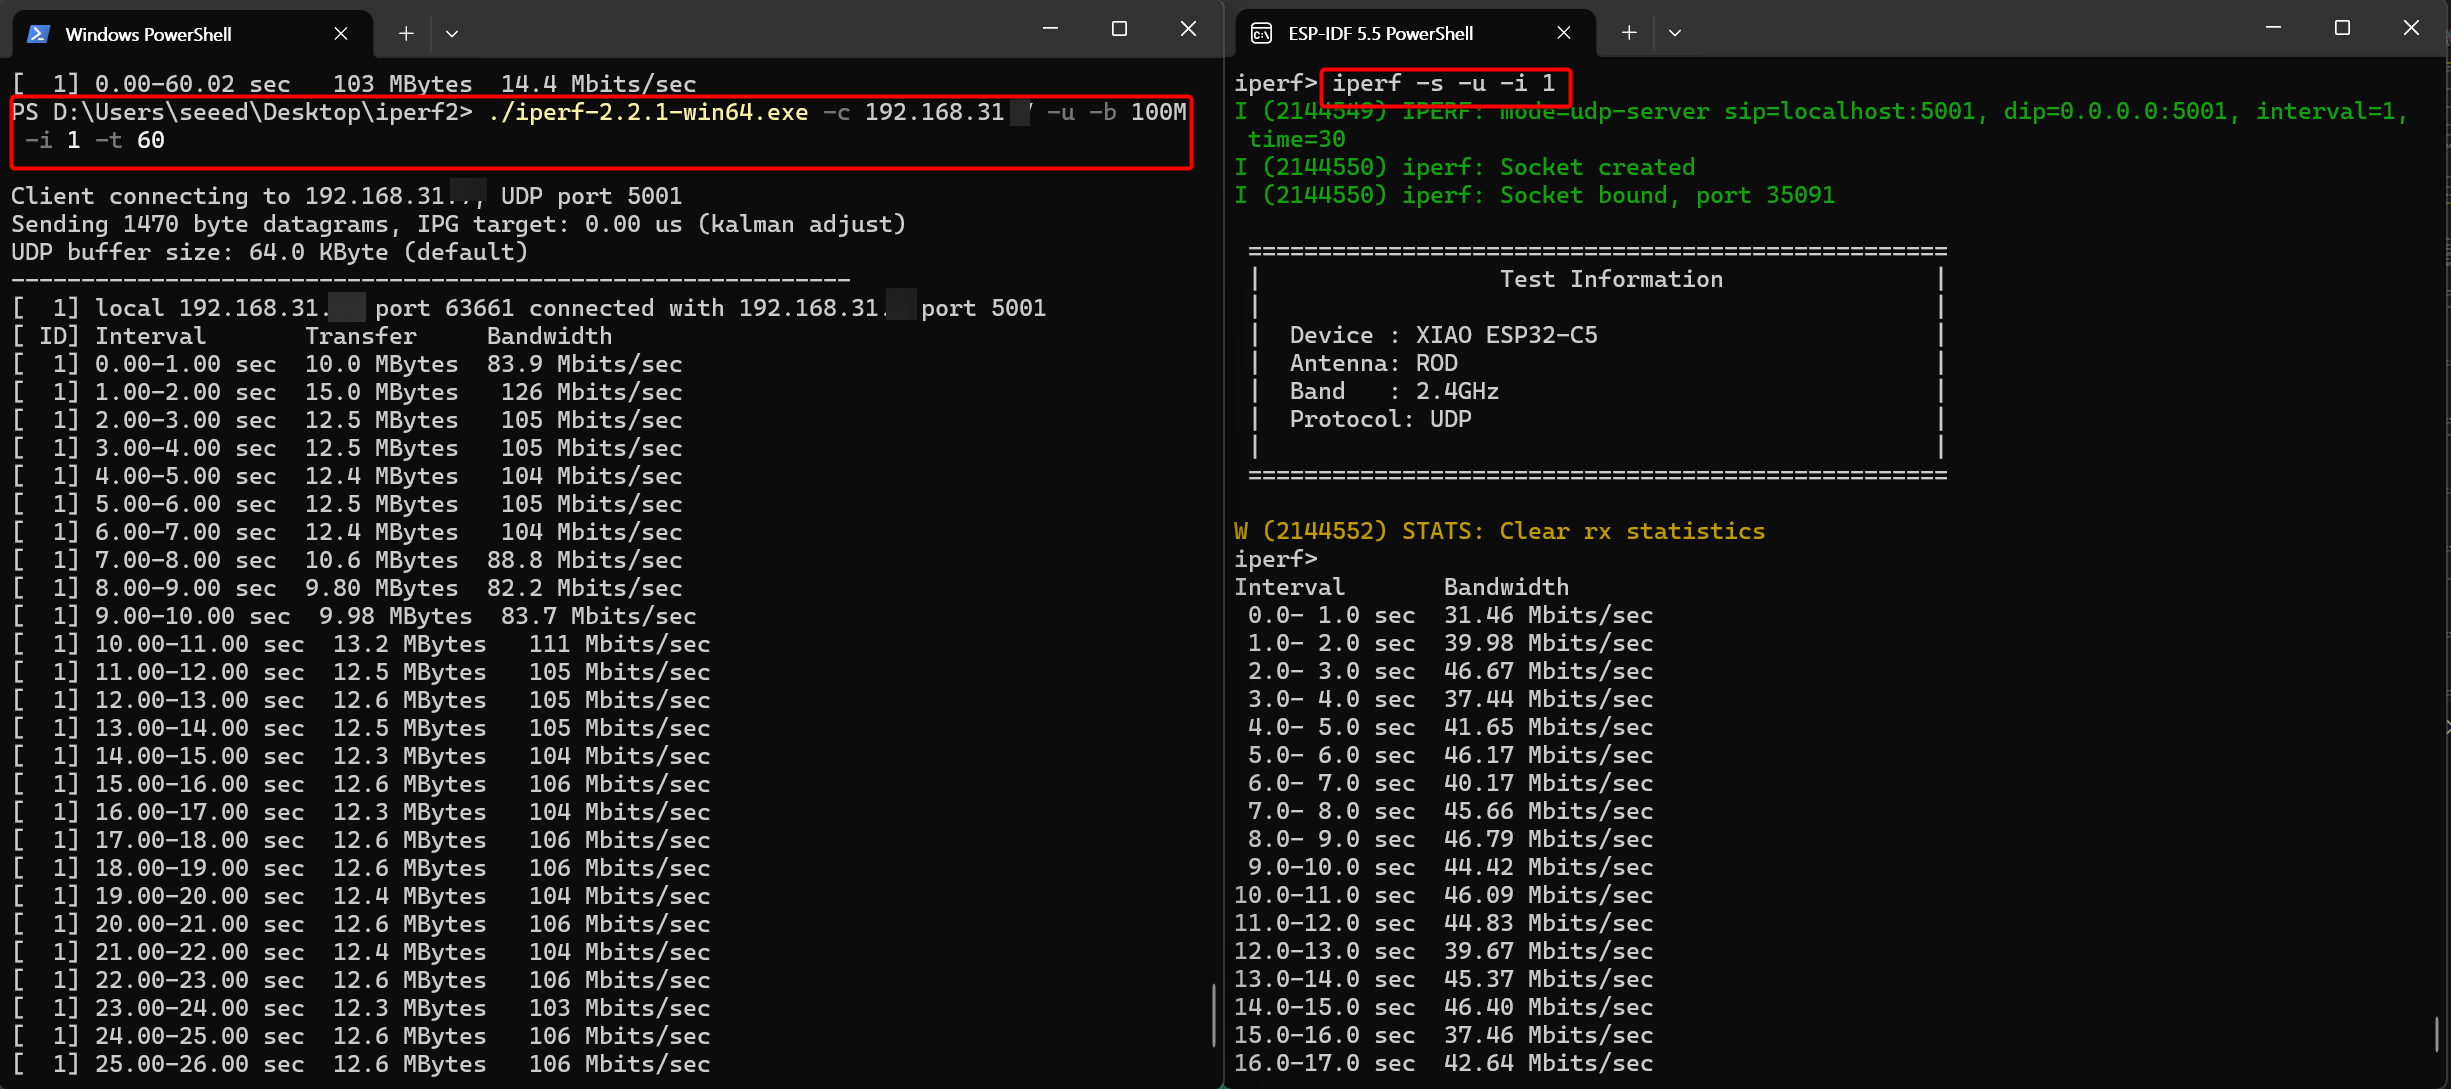
Task: Close the Windows PowerShell window
Action: (1188, 29)
